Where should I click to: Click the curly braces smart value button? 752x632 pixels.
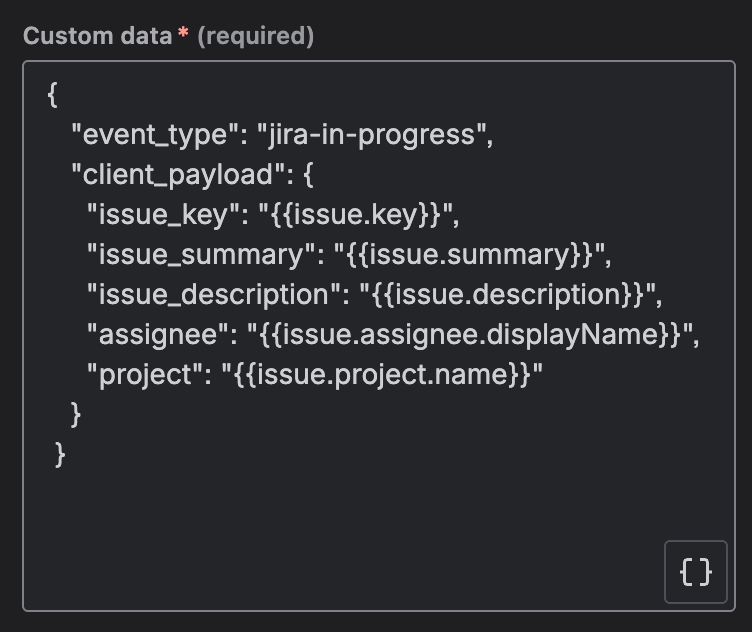[x=696, y=572]
